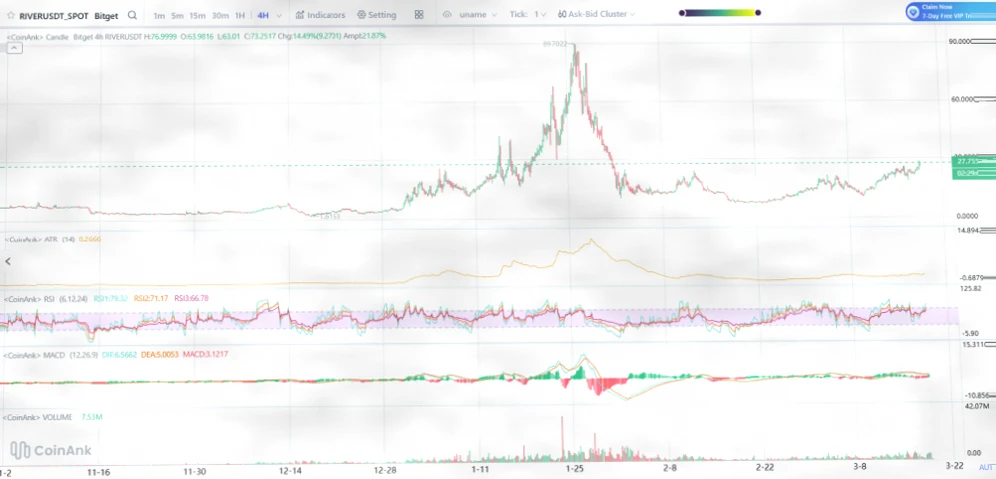Click the RSI (6,12,24) indicator label
Screen dimensions: 996x479
(47, 298)
